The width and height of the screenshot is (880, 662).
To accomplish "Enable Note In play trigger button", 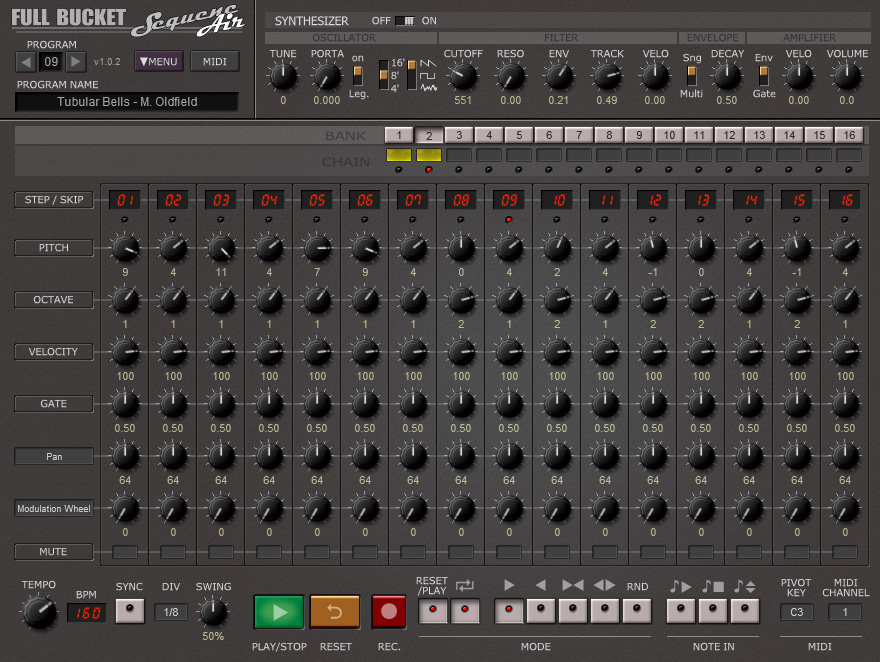I will coord(681,611).
